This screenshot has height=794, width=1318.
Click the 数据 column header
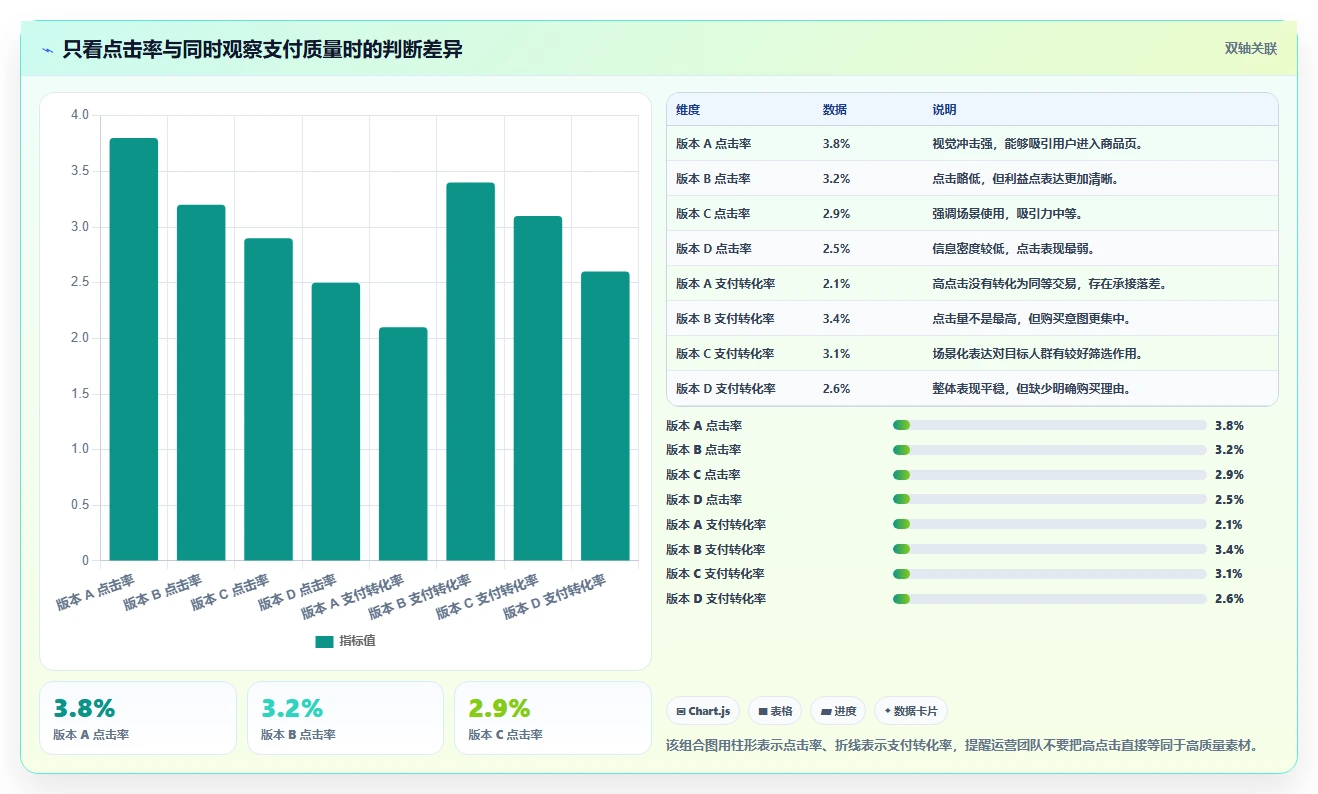tap(835, 110)
